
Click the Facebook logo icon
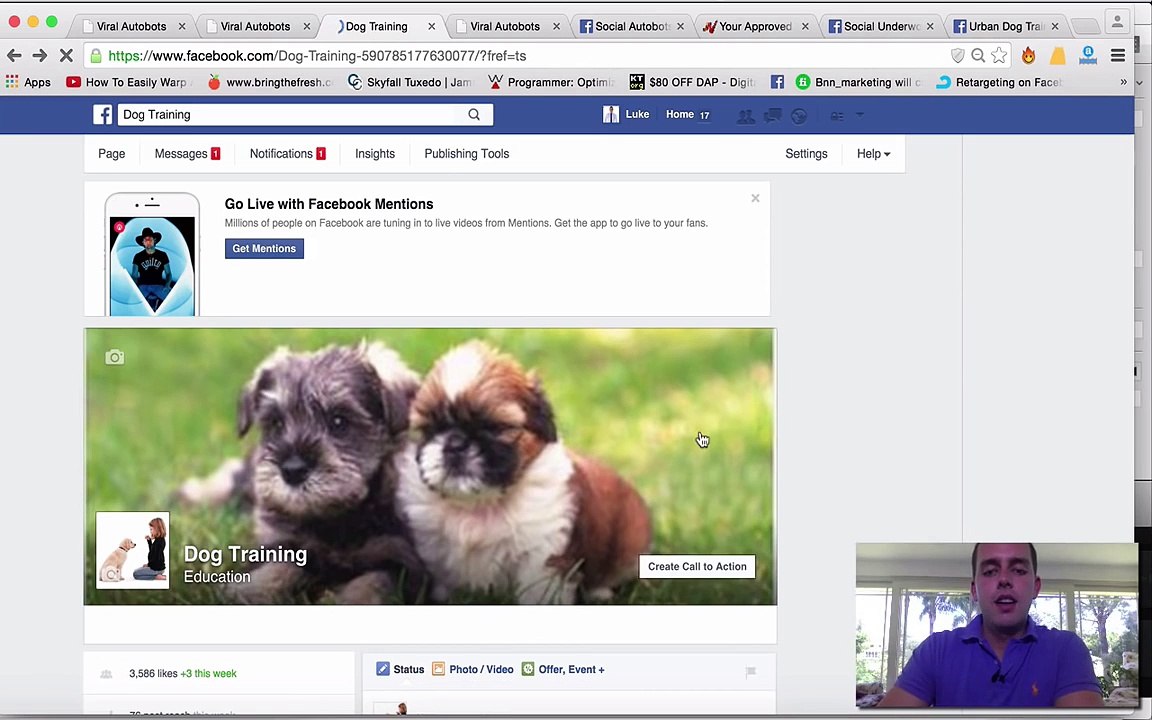[103, 115]
